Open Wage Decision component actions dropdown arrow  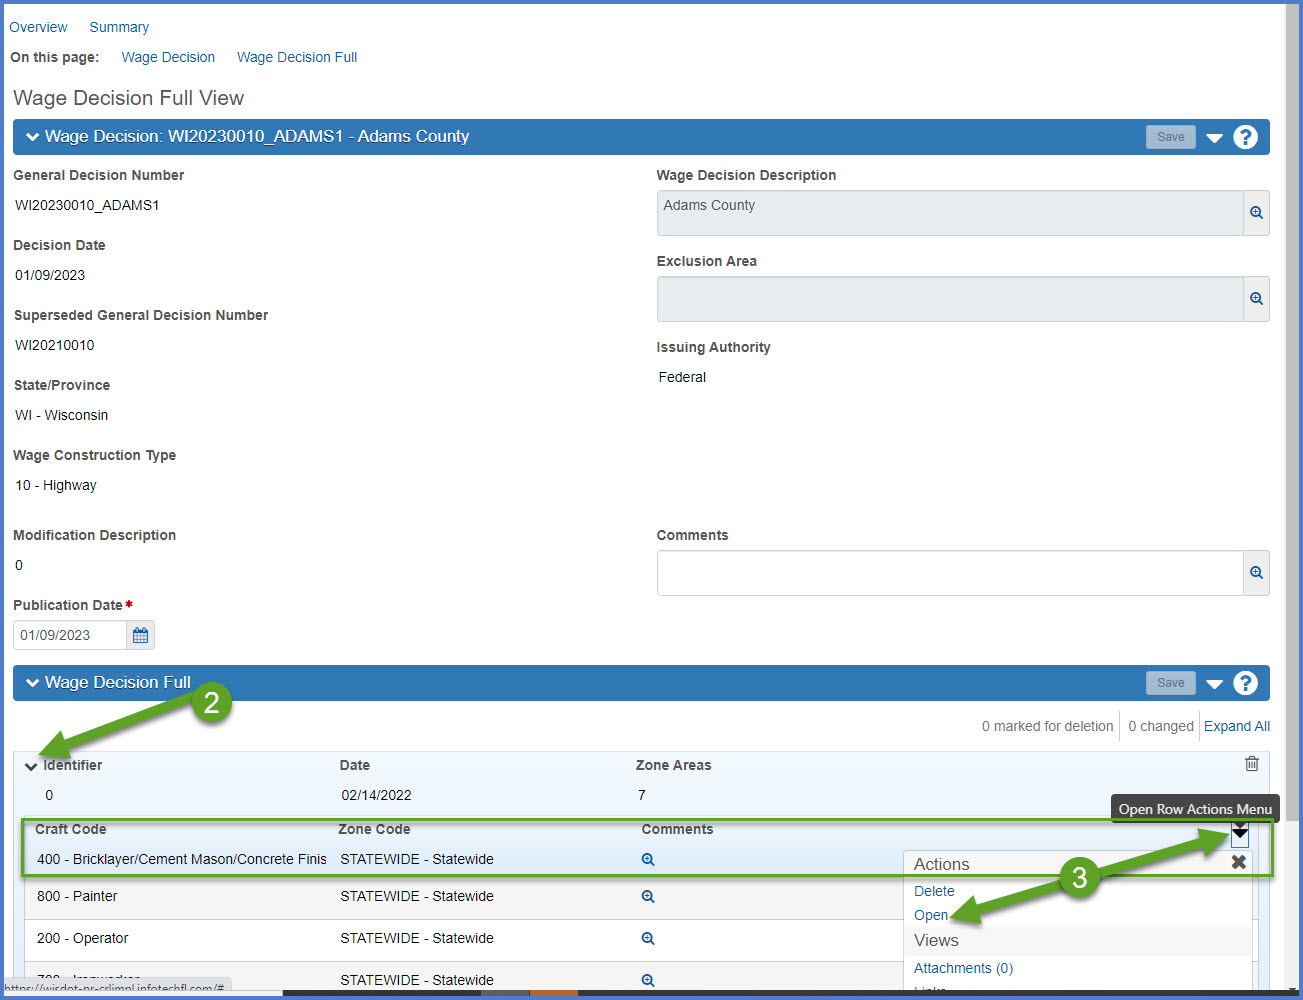click(x=1214, y=138)
